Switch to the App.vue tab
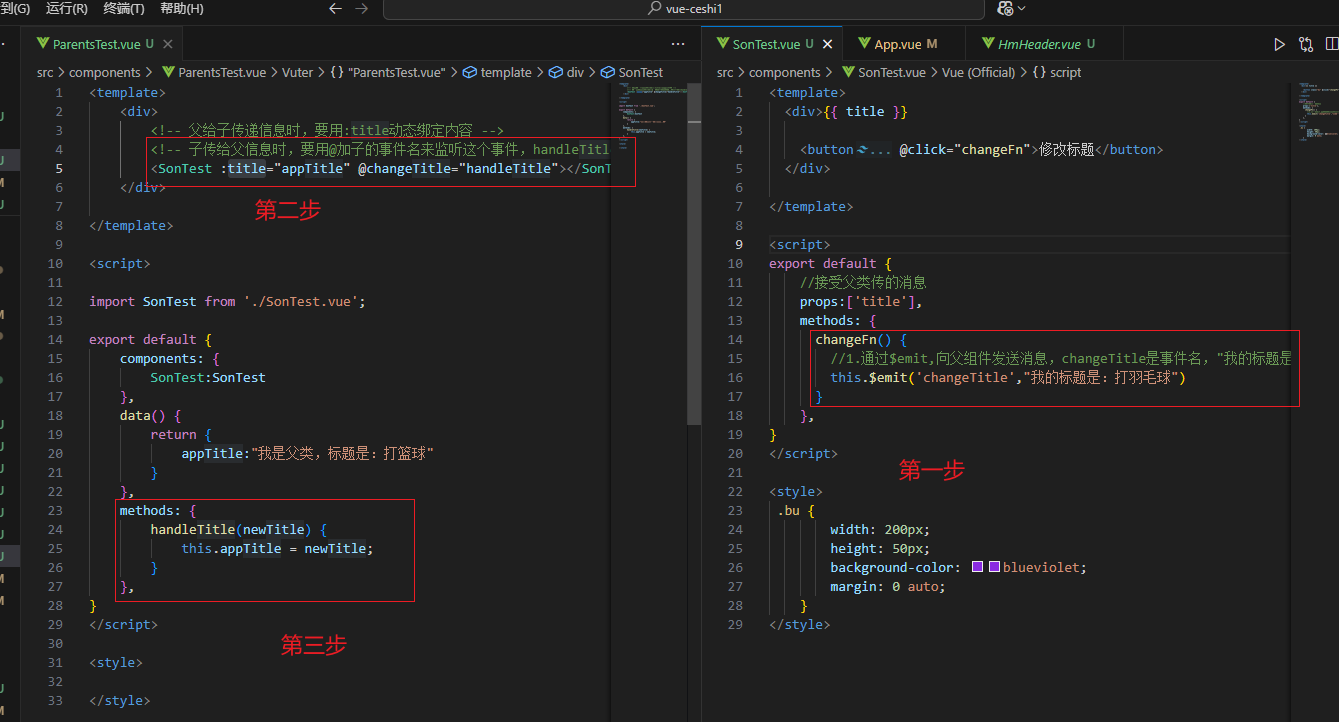 [x=904, y=44]
